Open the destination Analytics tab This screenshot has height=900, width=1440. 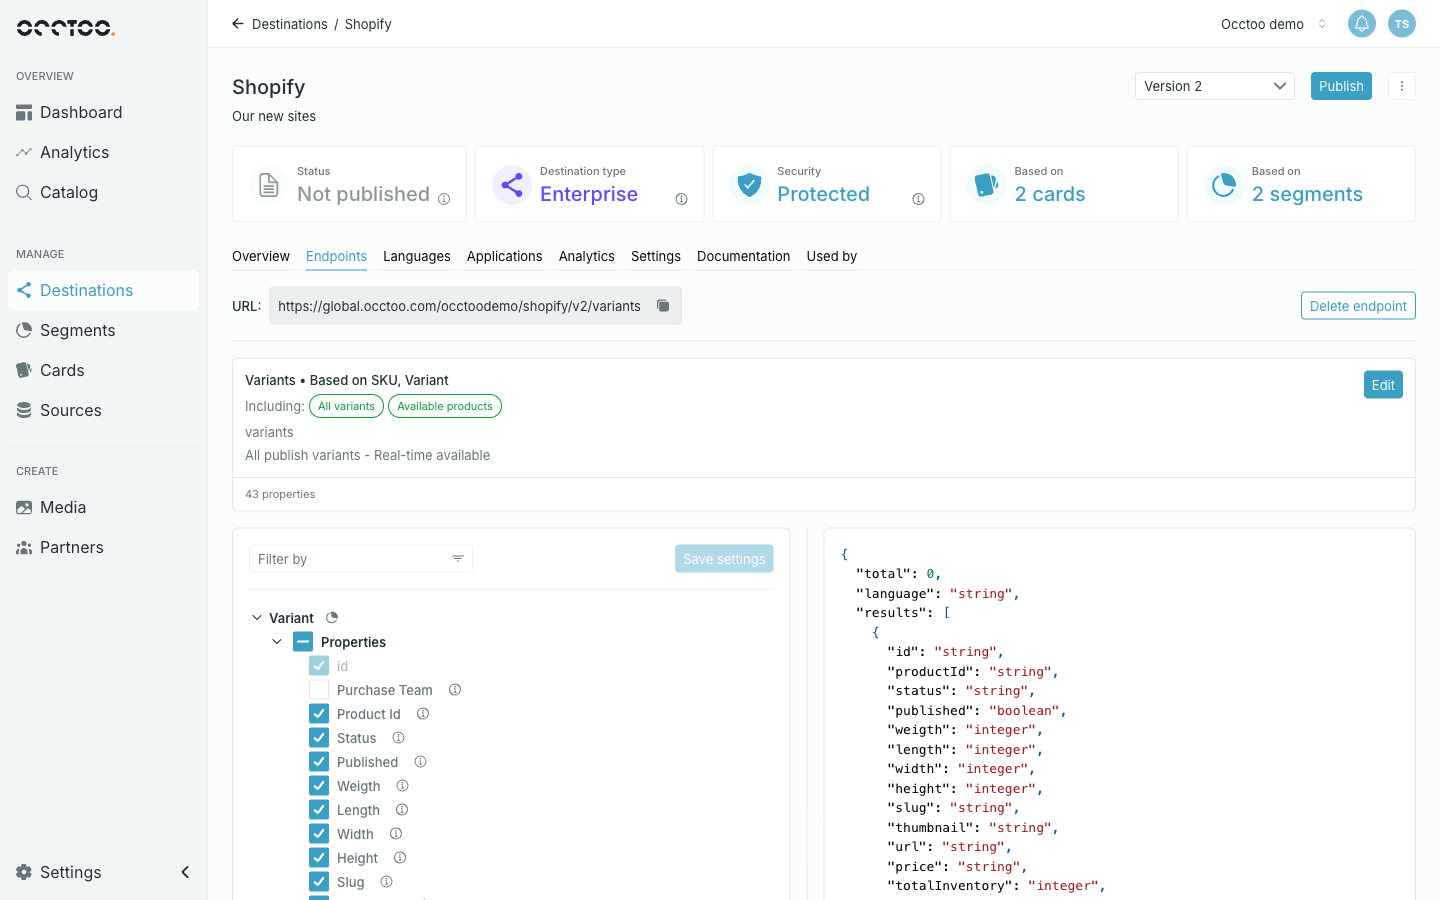tap(587, 257)
